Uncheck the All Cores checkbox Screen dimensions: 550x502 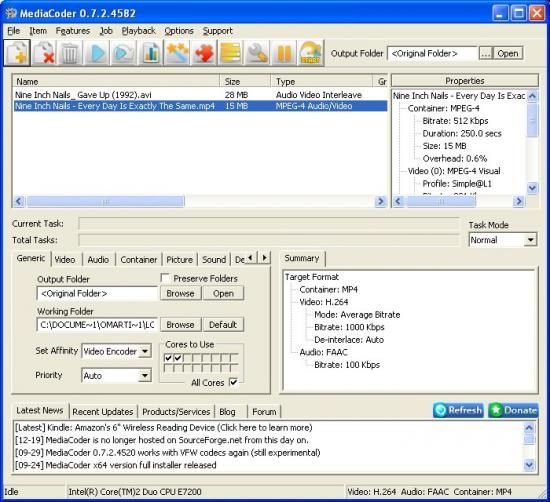pyautogui.click(x=233, y=382)
